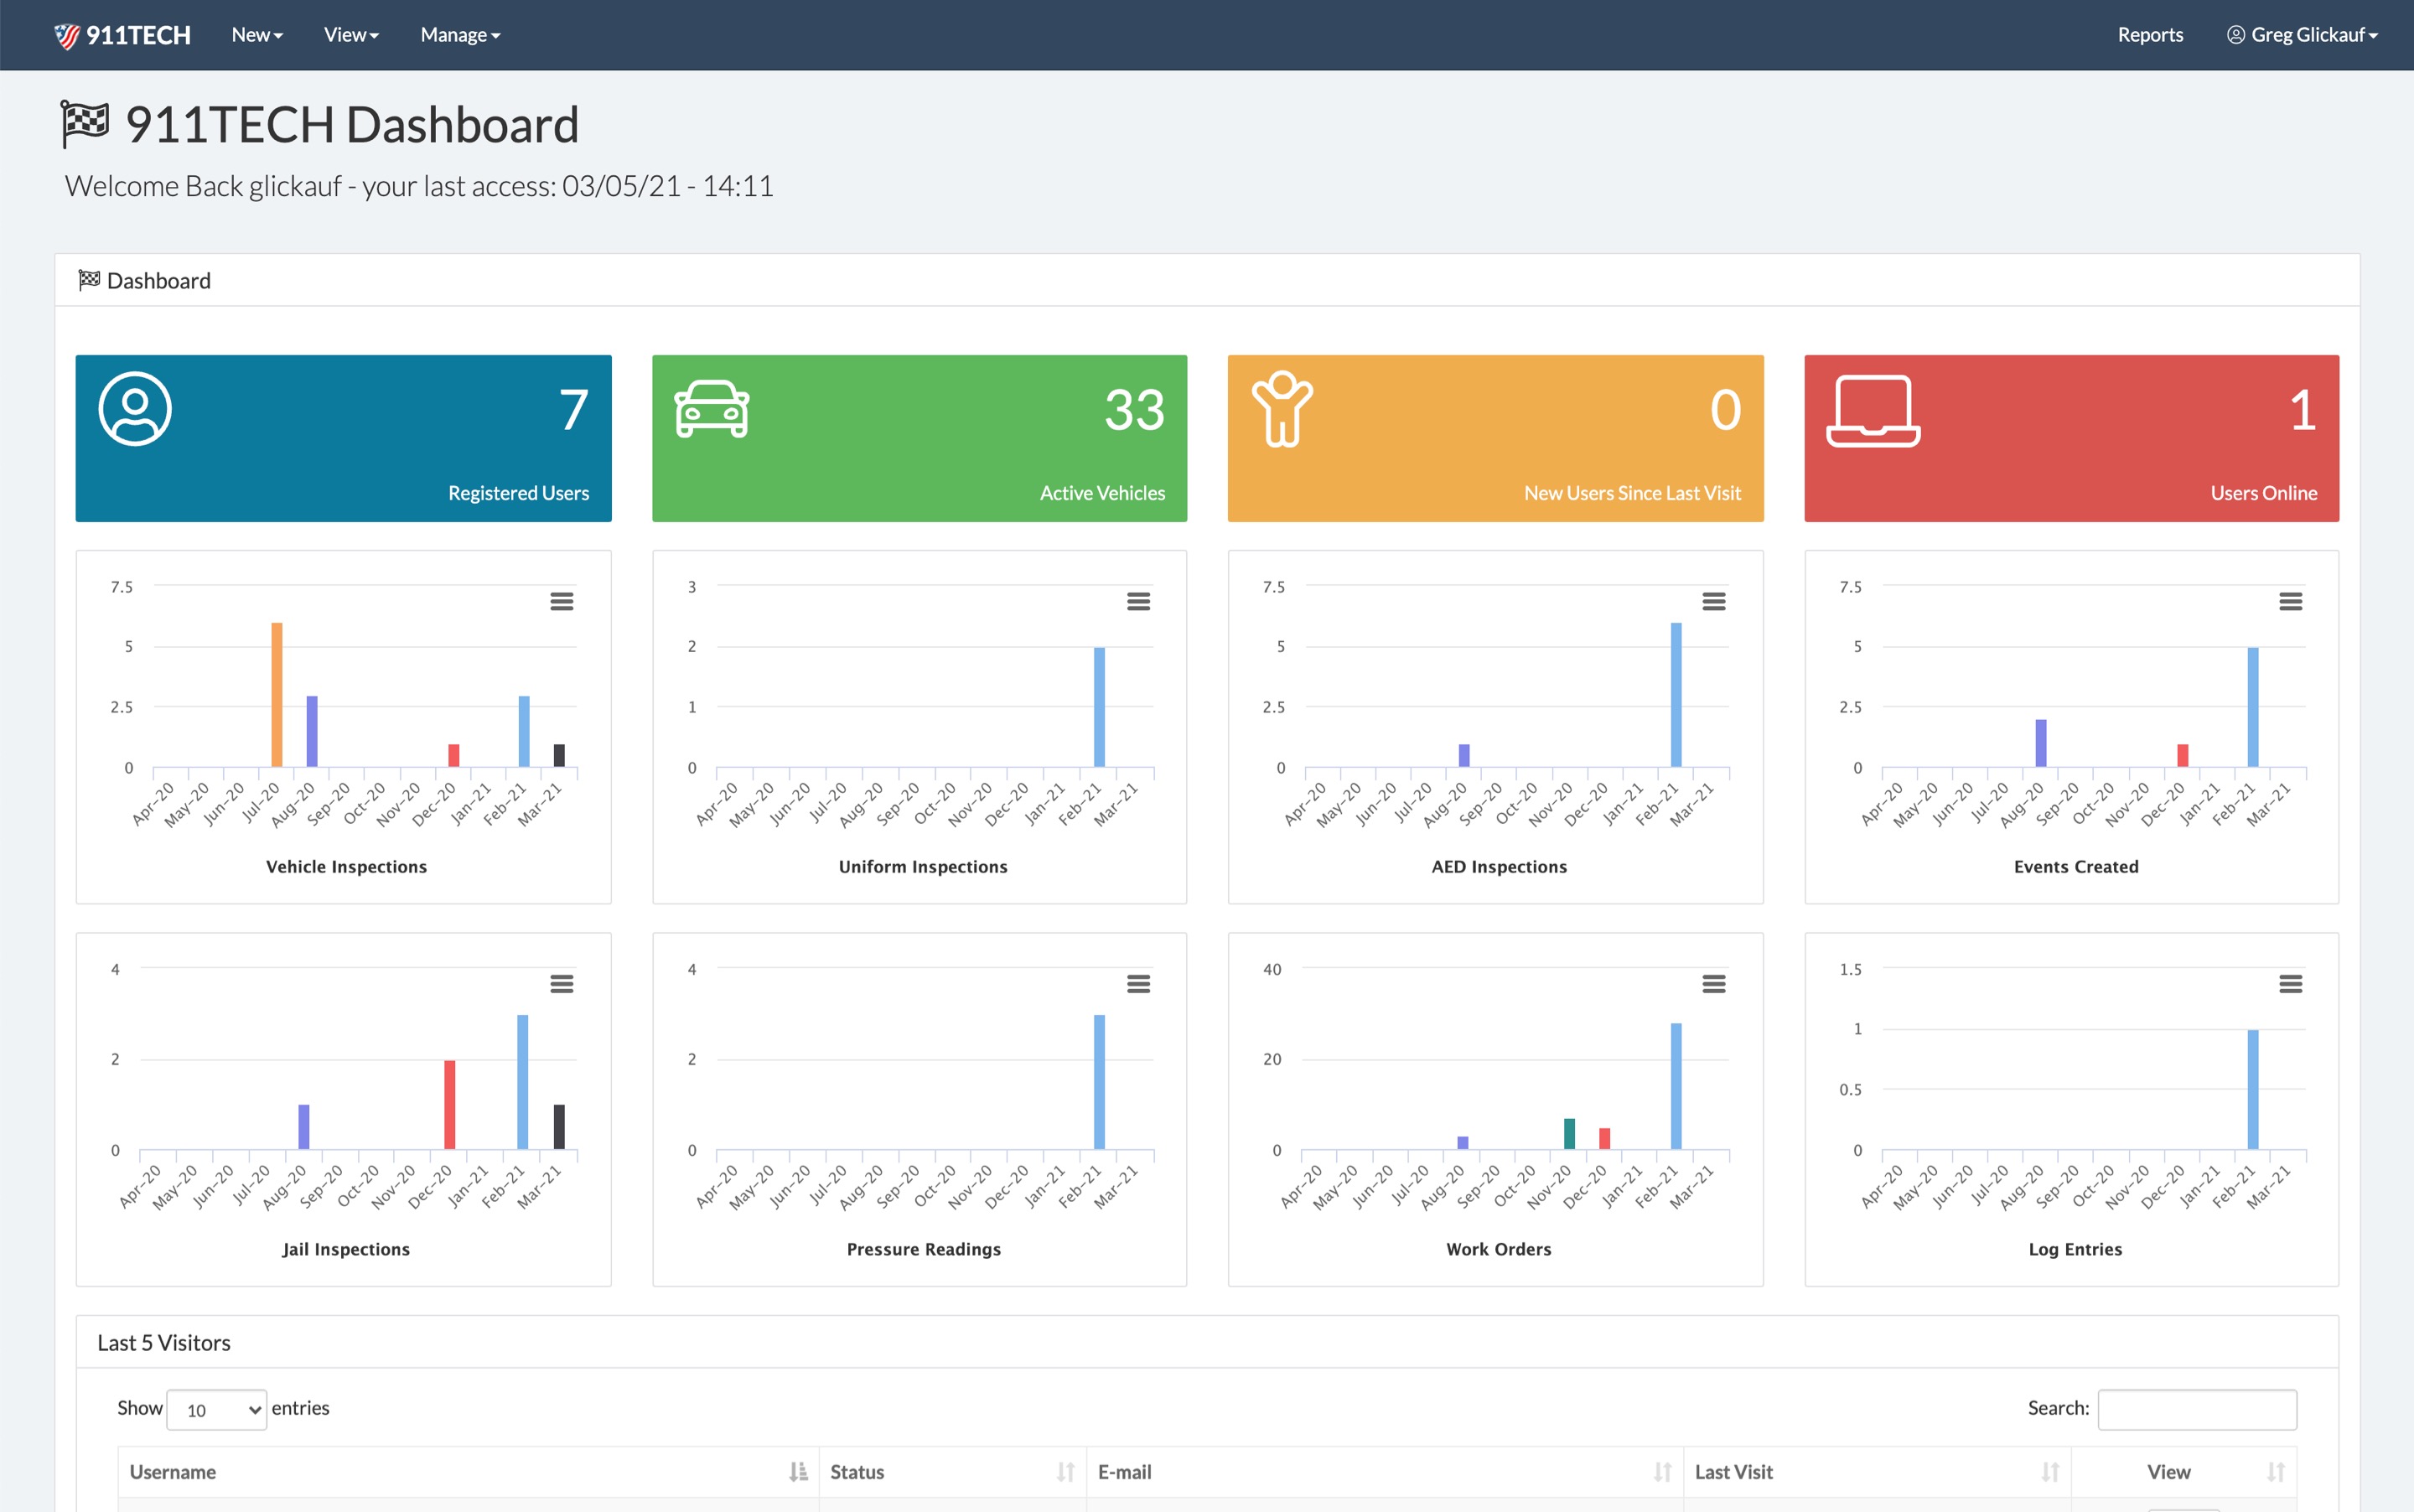Open the Events Created chart menu icon
Image resolution: width=2414 pixels, height=1512 pixels.
(x=2290, y=601)
